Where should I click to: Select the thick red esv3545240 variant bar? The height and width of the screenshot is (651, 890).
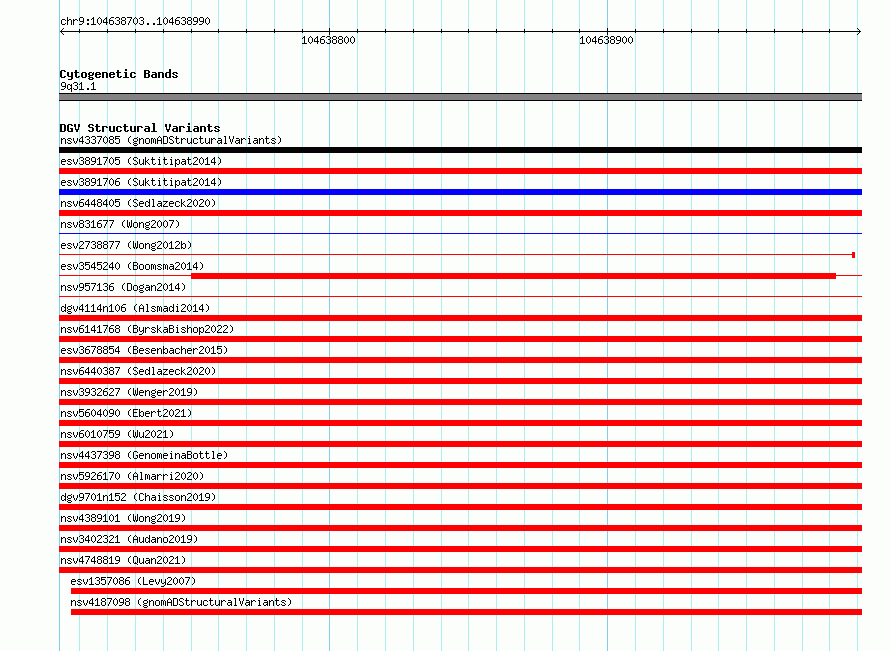[x=514, y=276]
